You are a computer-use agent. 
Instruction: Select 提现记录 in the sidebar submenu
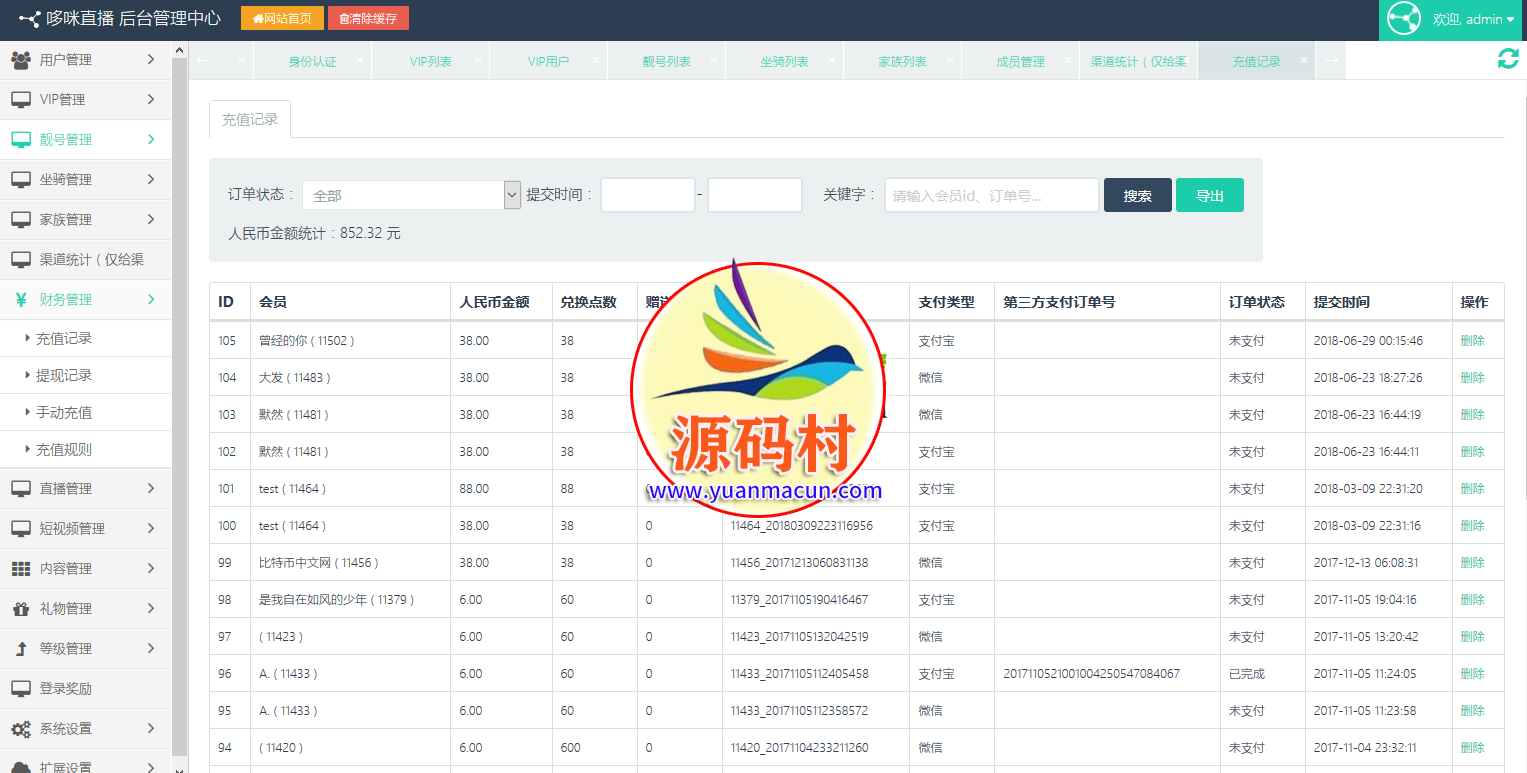[64, 375]
